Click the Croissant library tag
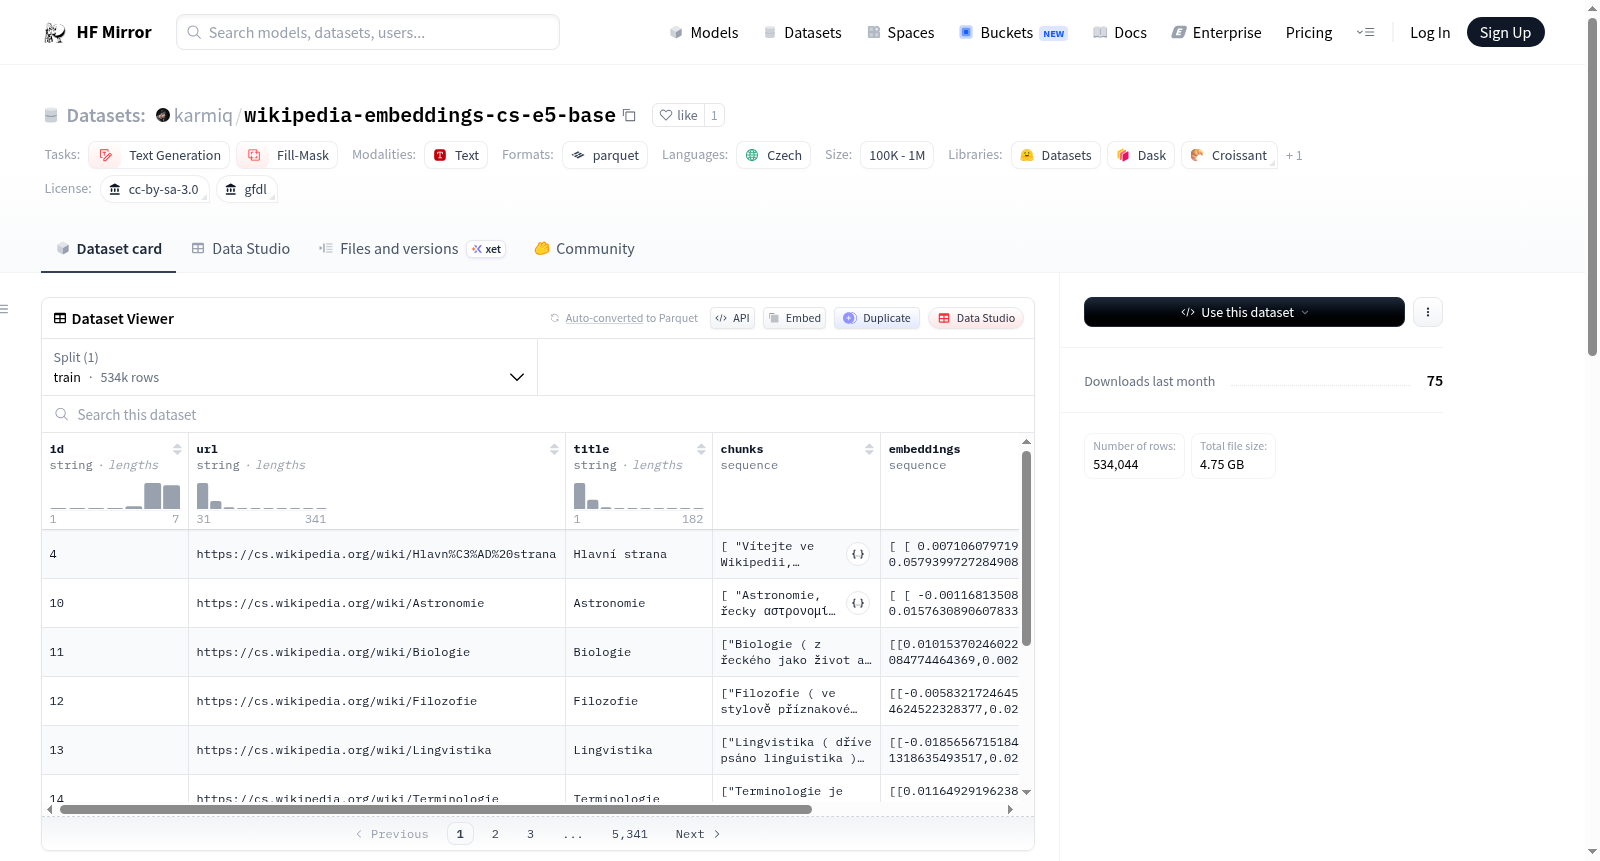The image size is (1600, 861). tap(1229, 155)
